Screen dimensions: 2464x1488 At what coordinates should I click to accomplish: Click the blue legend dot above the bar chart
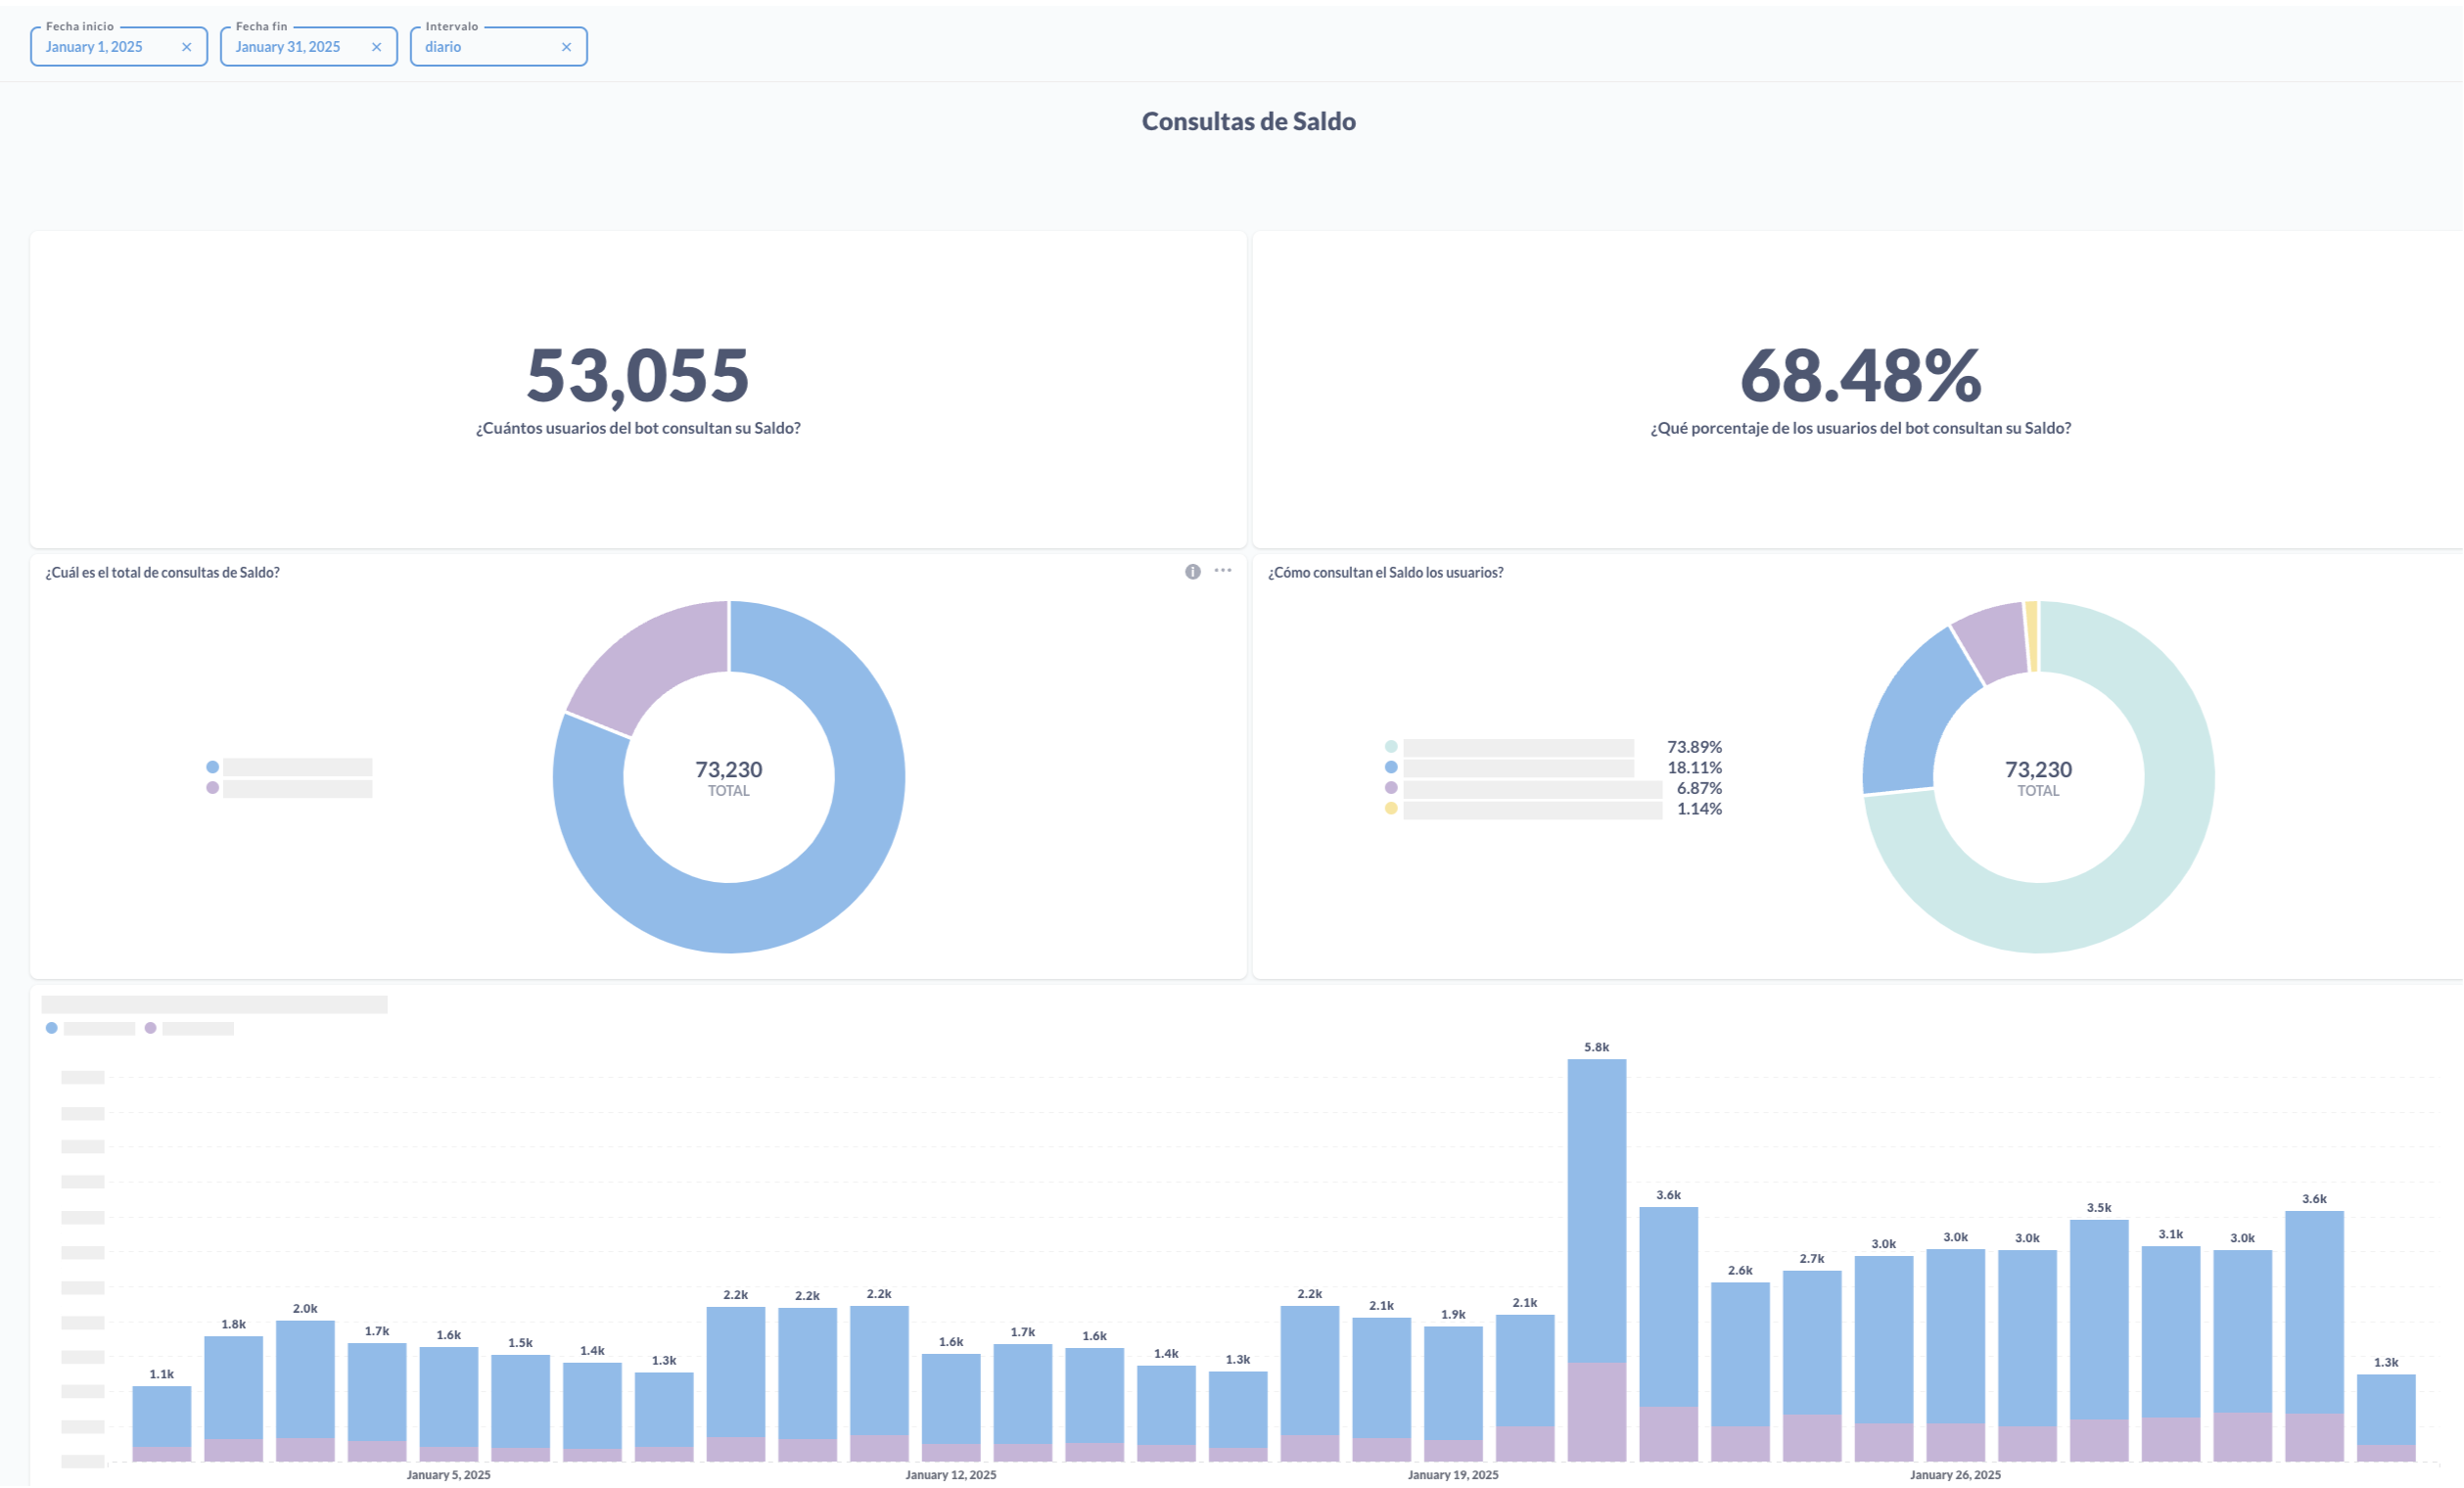(x=51, y=1028)
